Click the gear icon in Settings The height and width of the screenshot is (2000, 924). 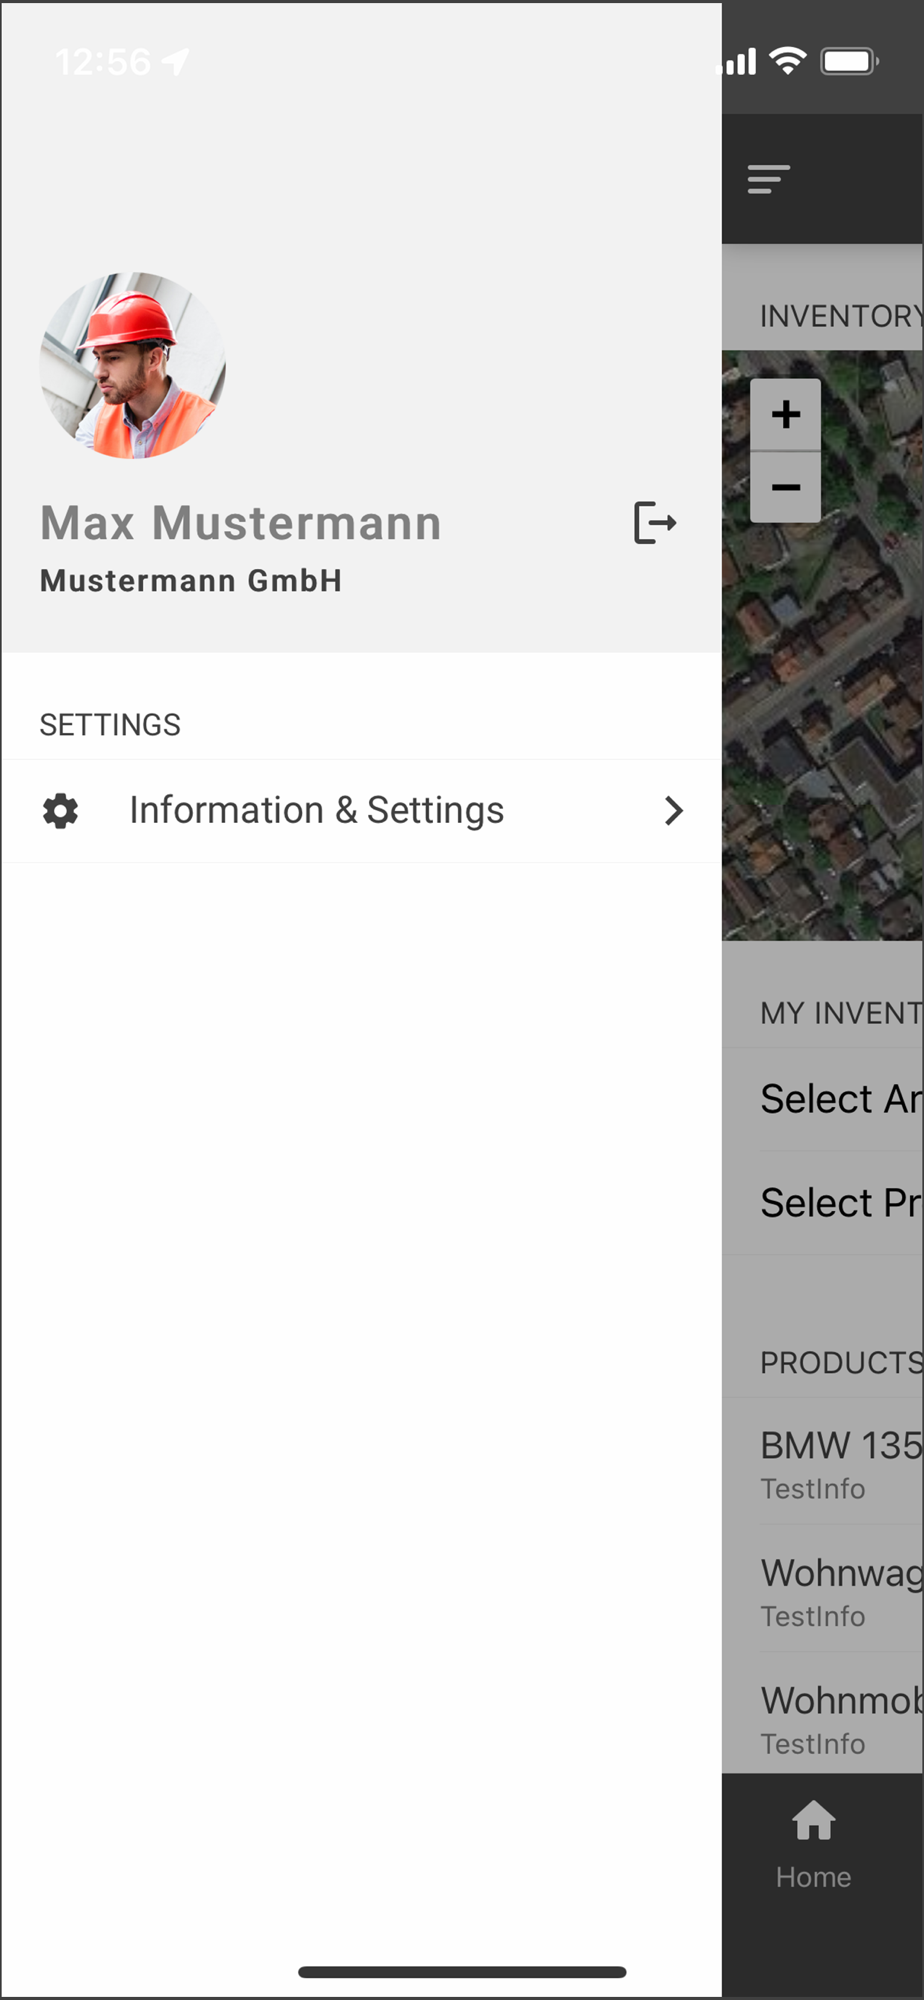click(61, 811)
